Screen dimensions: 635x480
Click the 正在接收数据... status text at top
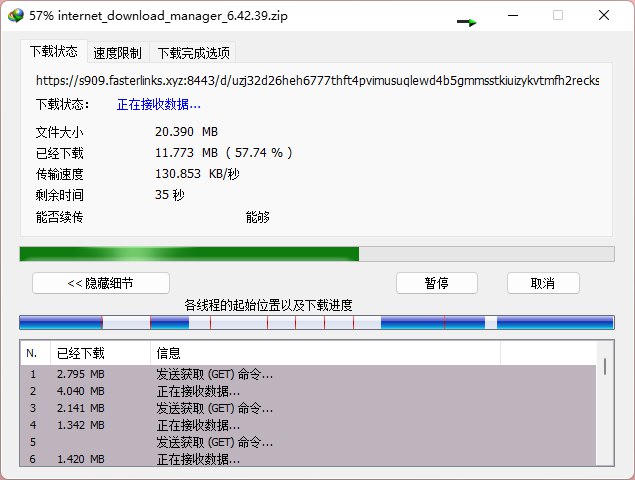[159, 105]
